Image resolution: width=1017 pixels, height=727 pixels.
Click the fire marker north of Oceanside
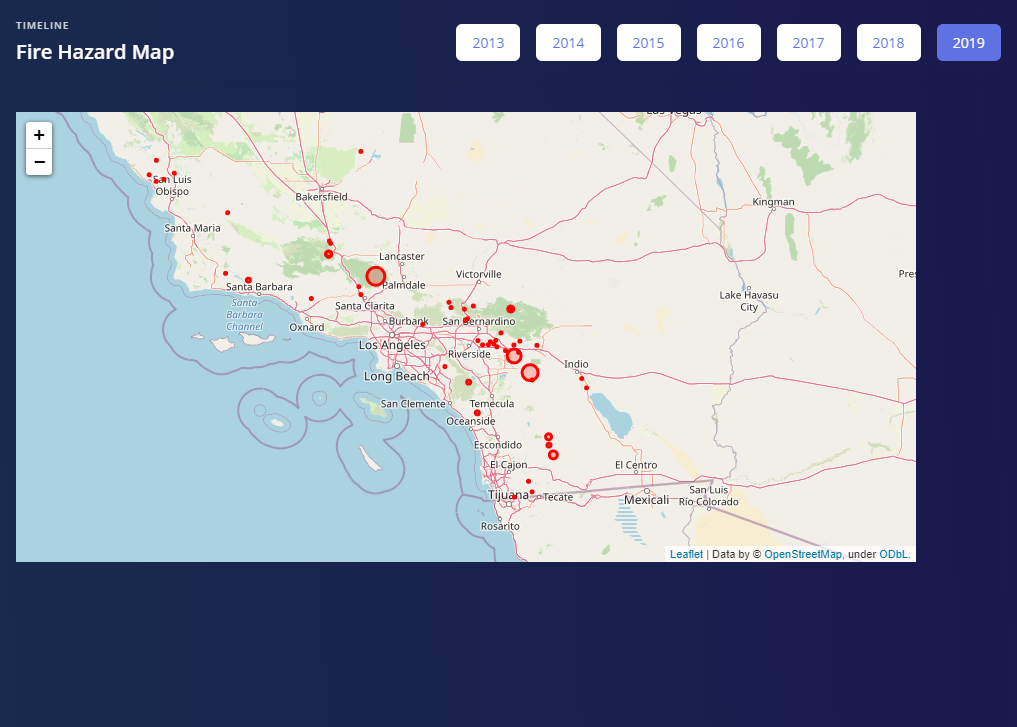477,412
